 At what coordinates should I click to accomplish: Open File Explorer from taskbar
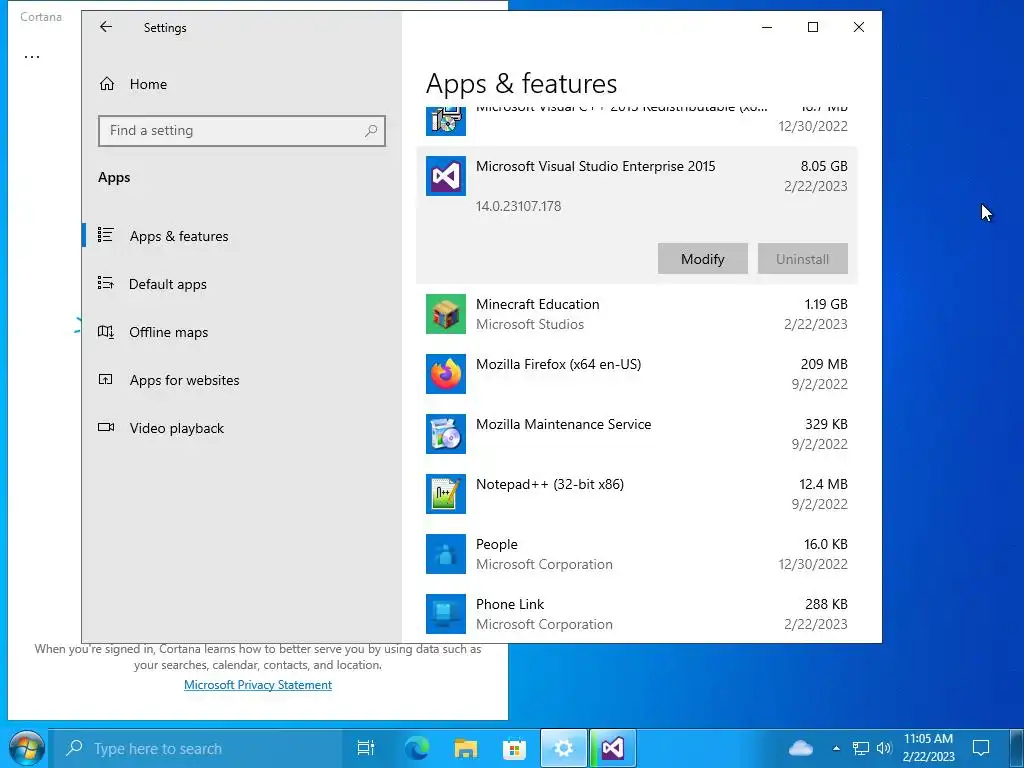click(466, 748)
